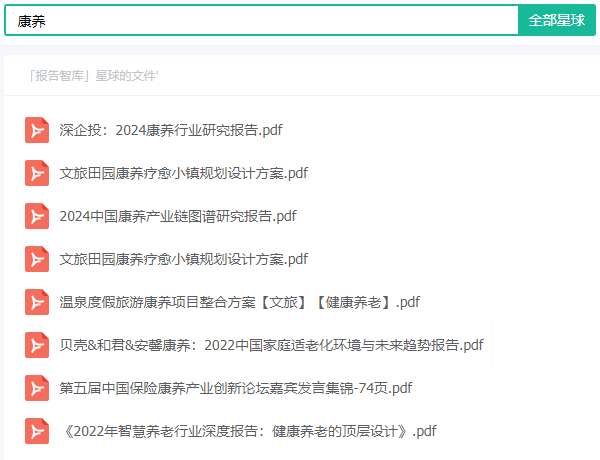Image resolution: width=600 pixels, height=460 pixels.
Task: Click PDF icon for 贝壳&和君&安馨康养 report
Action: (x=37, y=345)
